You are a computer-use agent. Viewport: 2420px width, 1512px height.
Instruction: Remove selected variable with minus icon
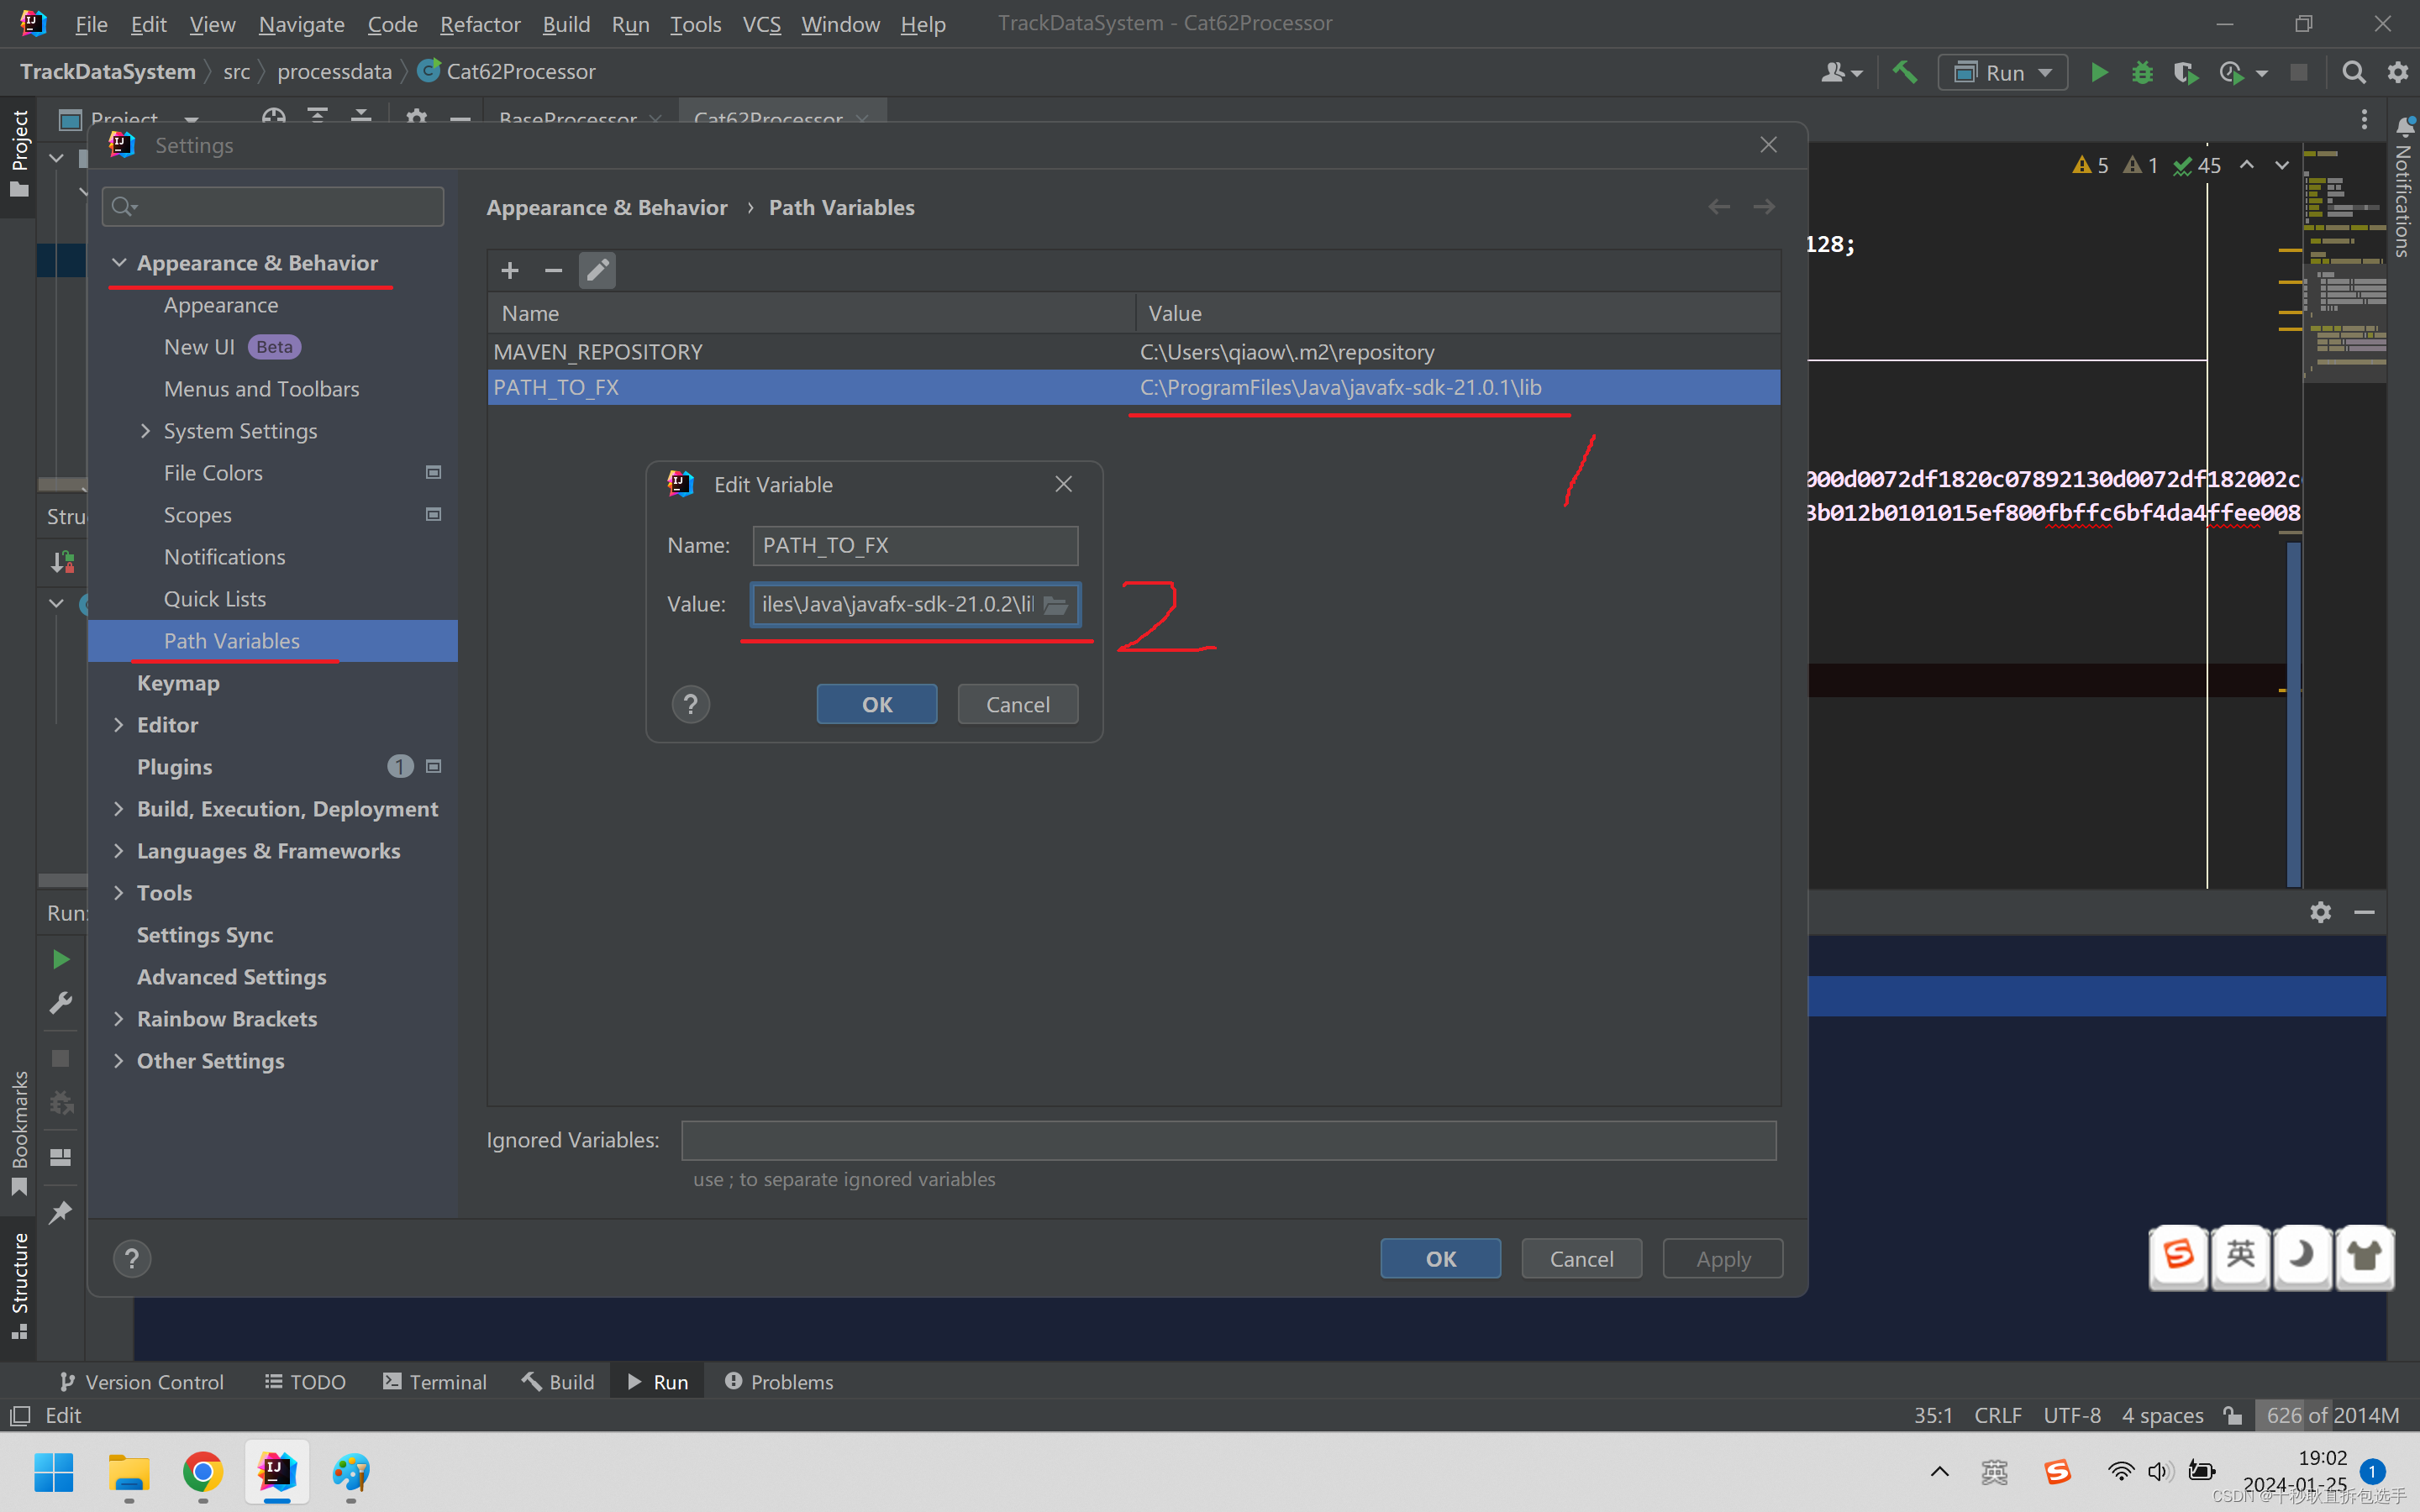click(x=553, y=270)
